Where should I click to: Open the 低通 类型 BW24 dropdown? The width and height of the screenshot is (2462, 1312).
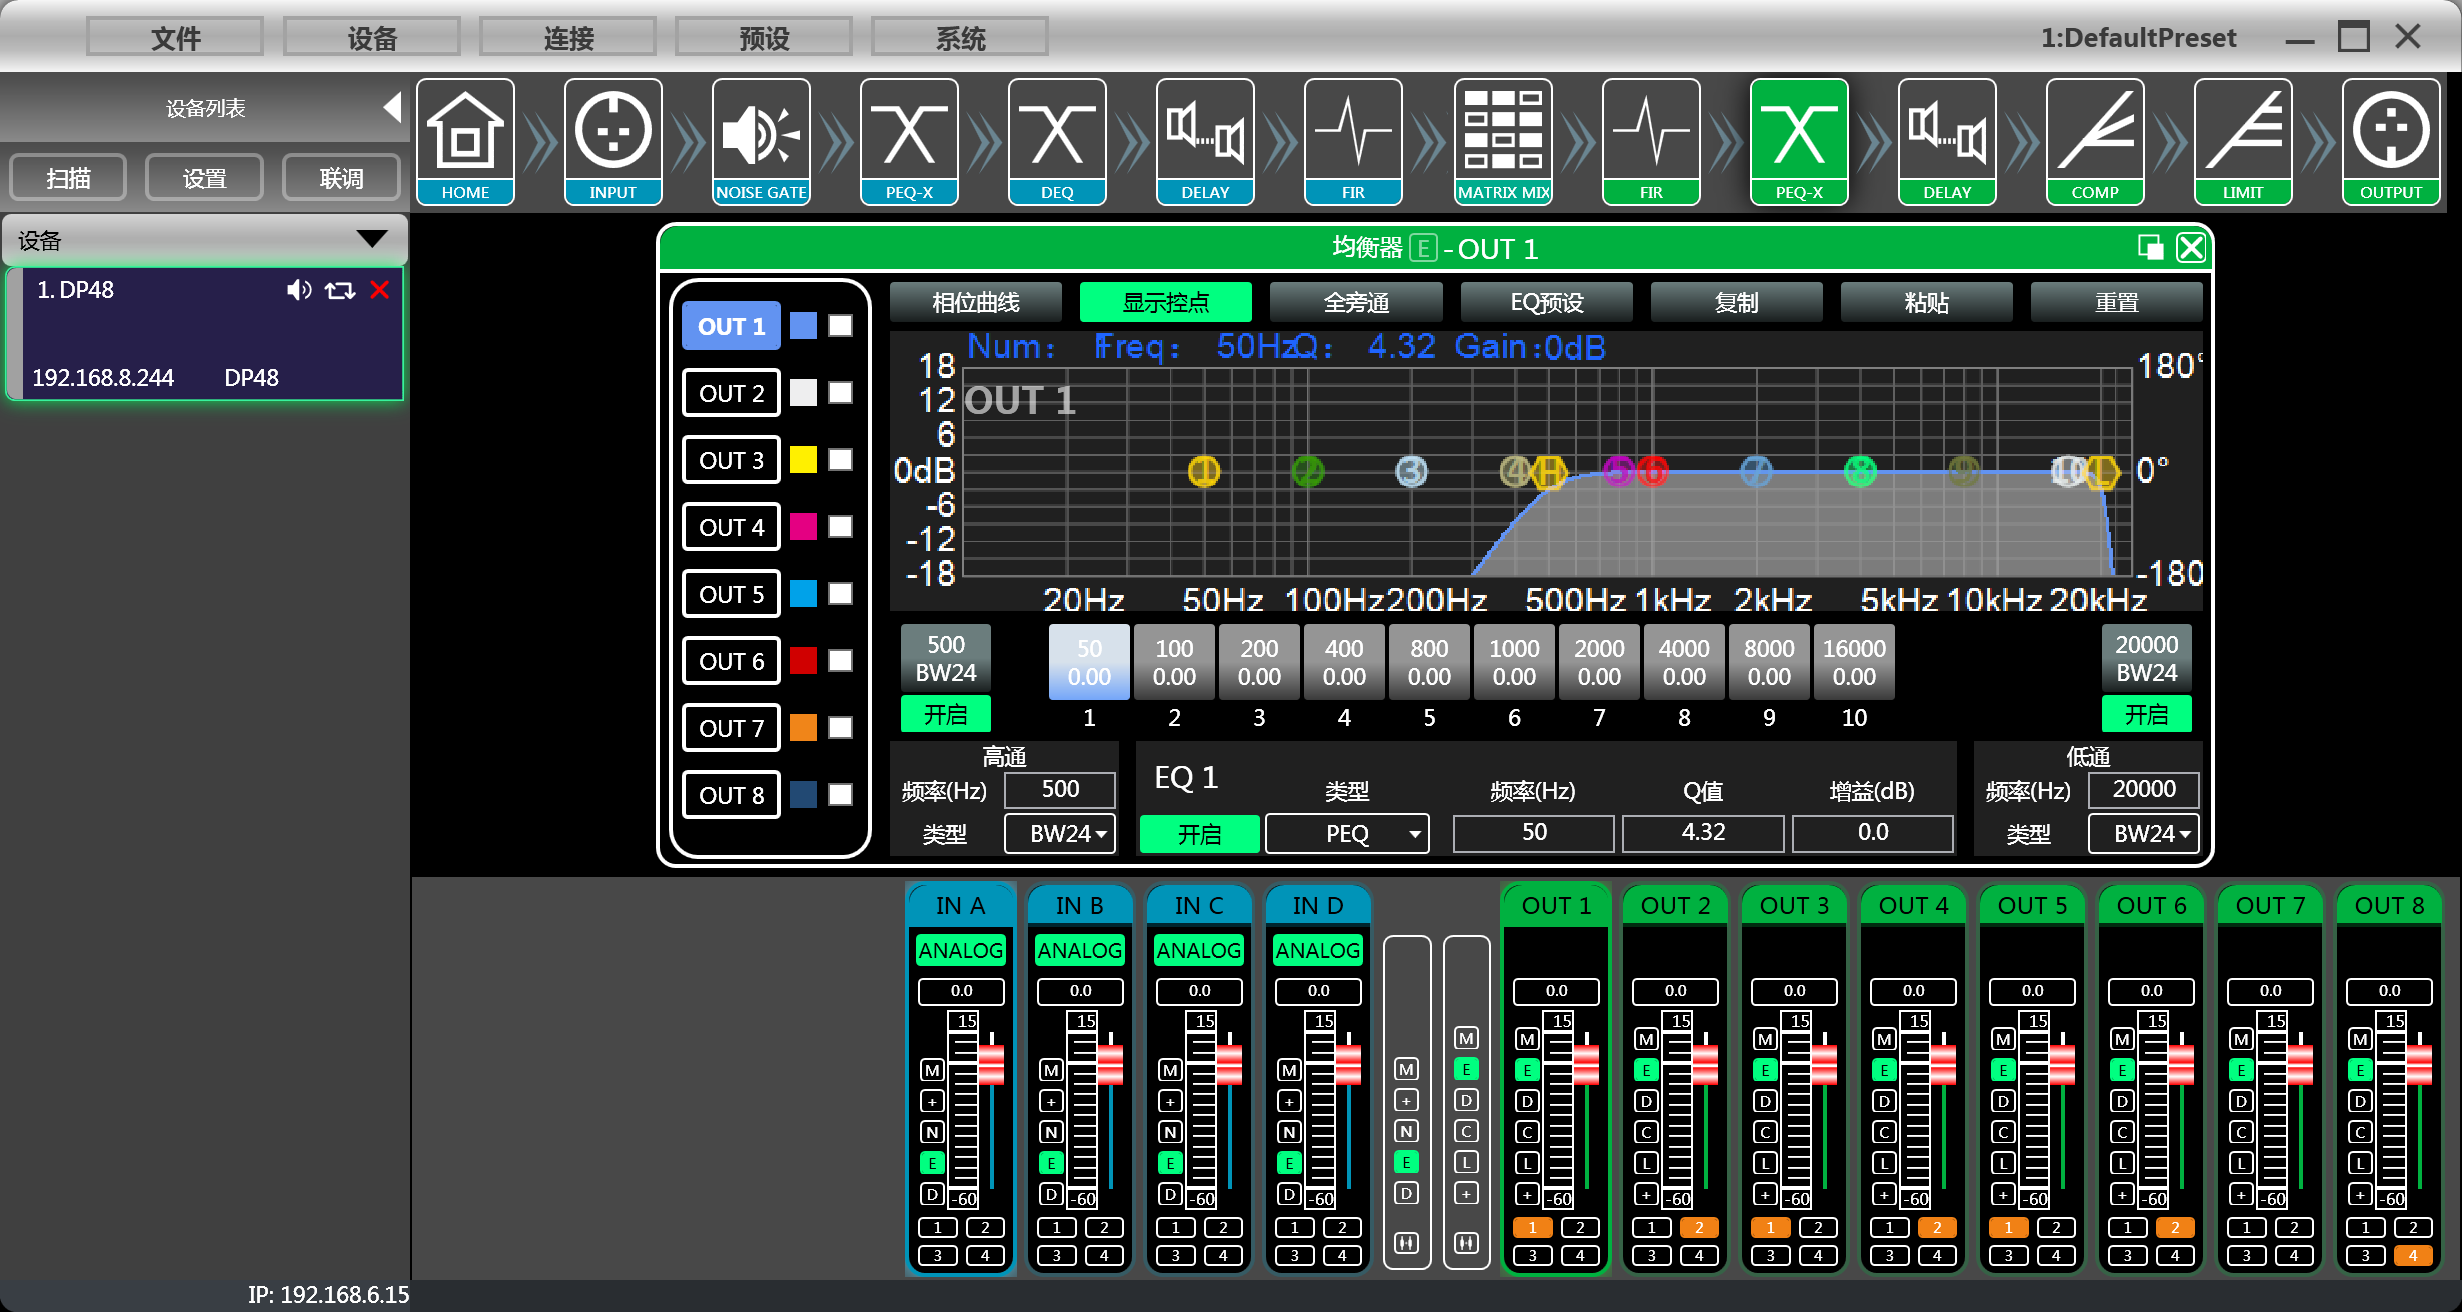(2144, 833)
